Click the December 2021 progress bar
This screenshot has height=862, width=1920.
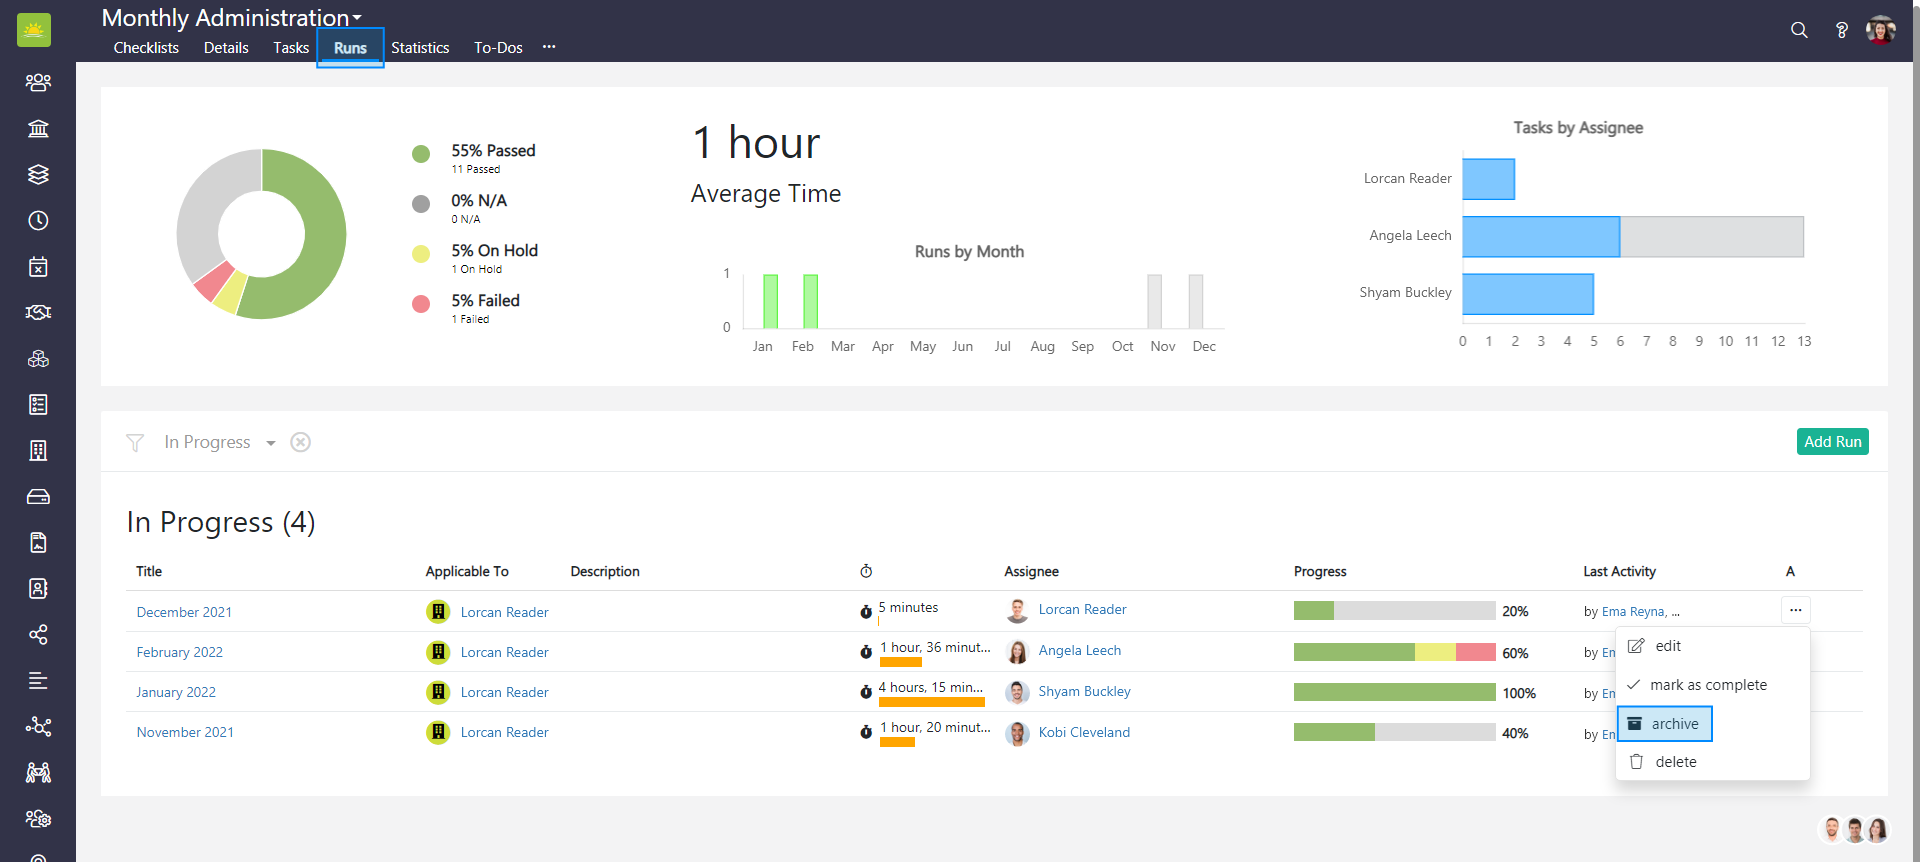1394,611
